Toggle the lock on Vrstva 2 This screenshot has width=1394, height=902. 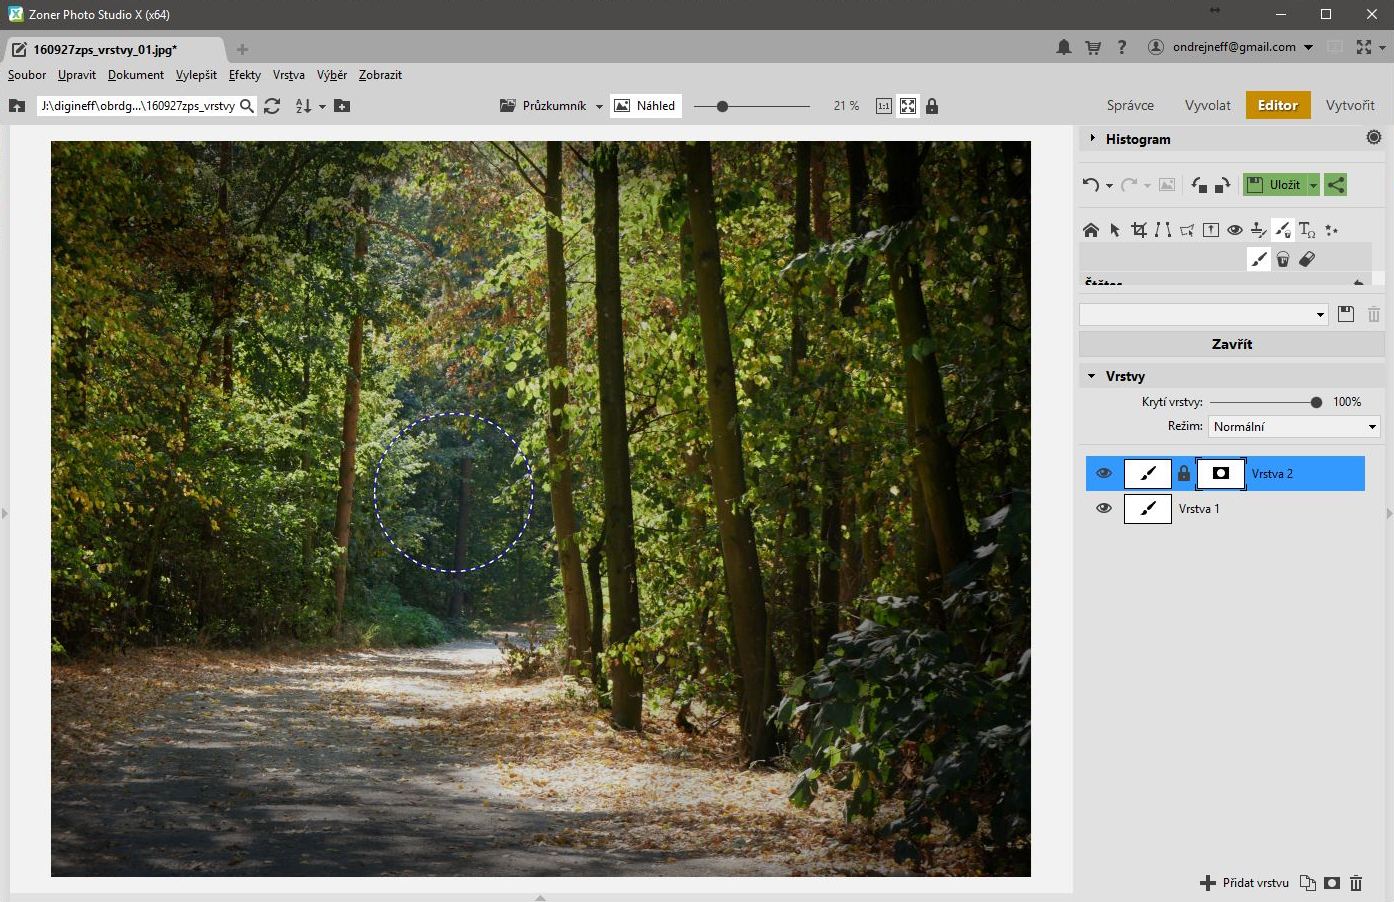point(1184,474)
